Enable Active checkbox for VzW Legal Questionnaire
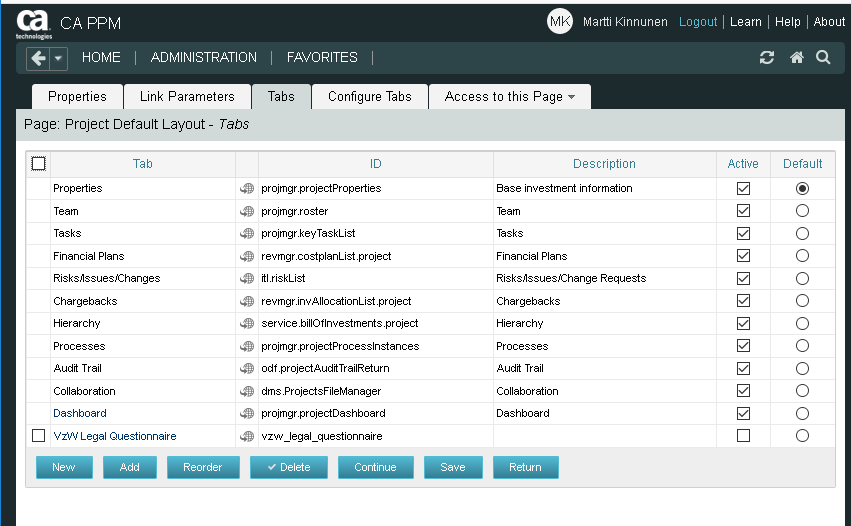The height and width of the screenshot is (526, 851). click(x=743, y=436)
